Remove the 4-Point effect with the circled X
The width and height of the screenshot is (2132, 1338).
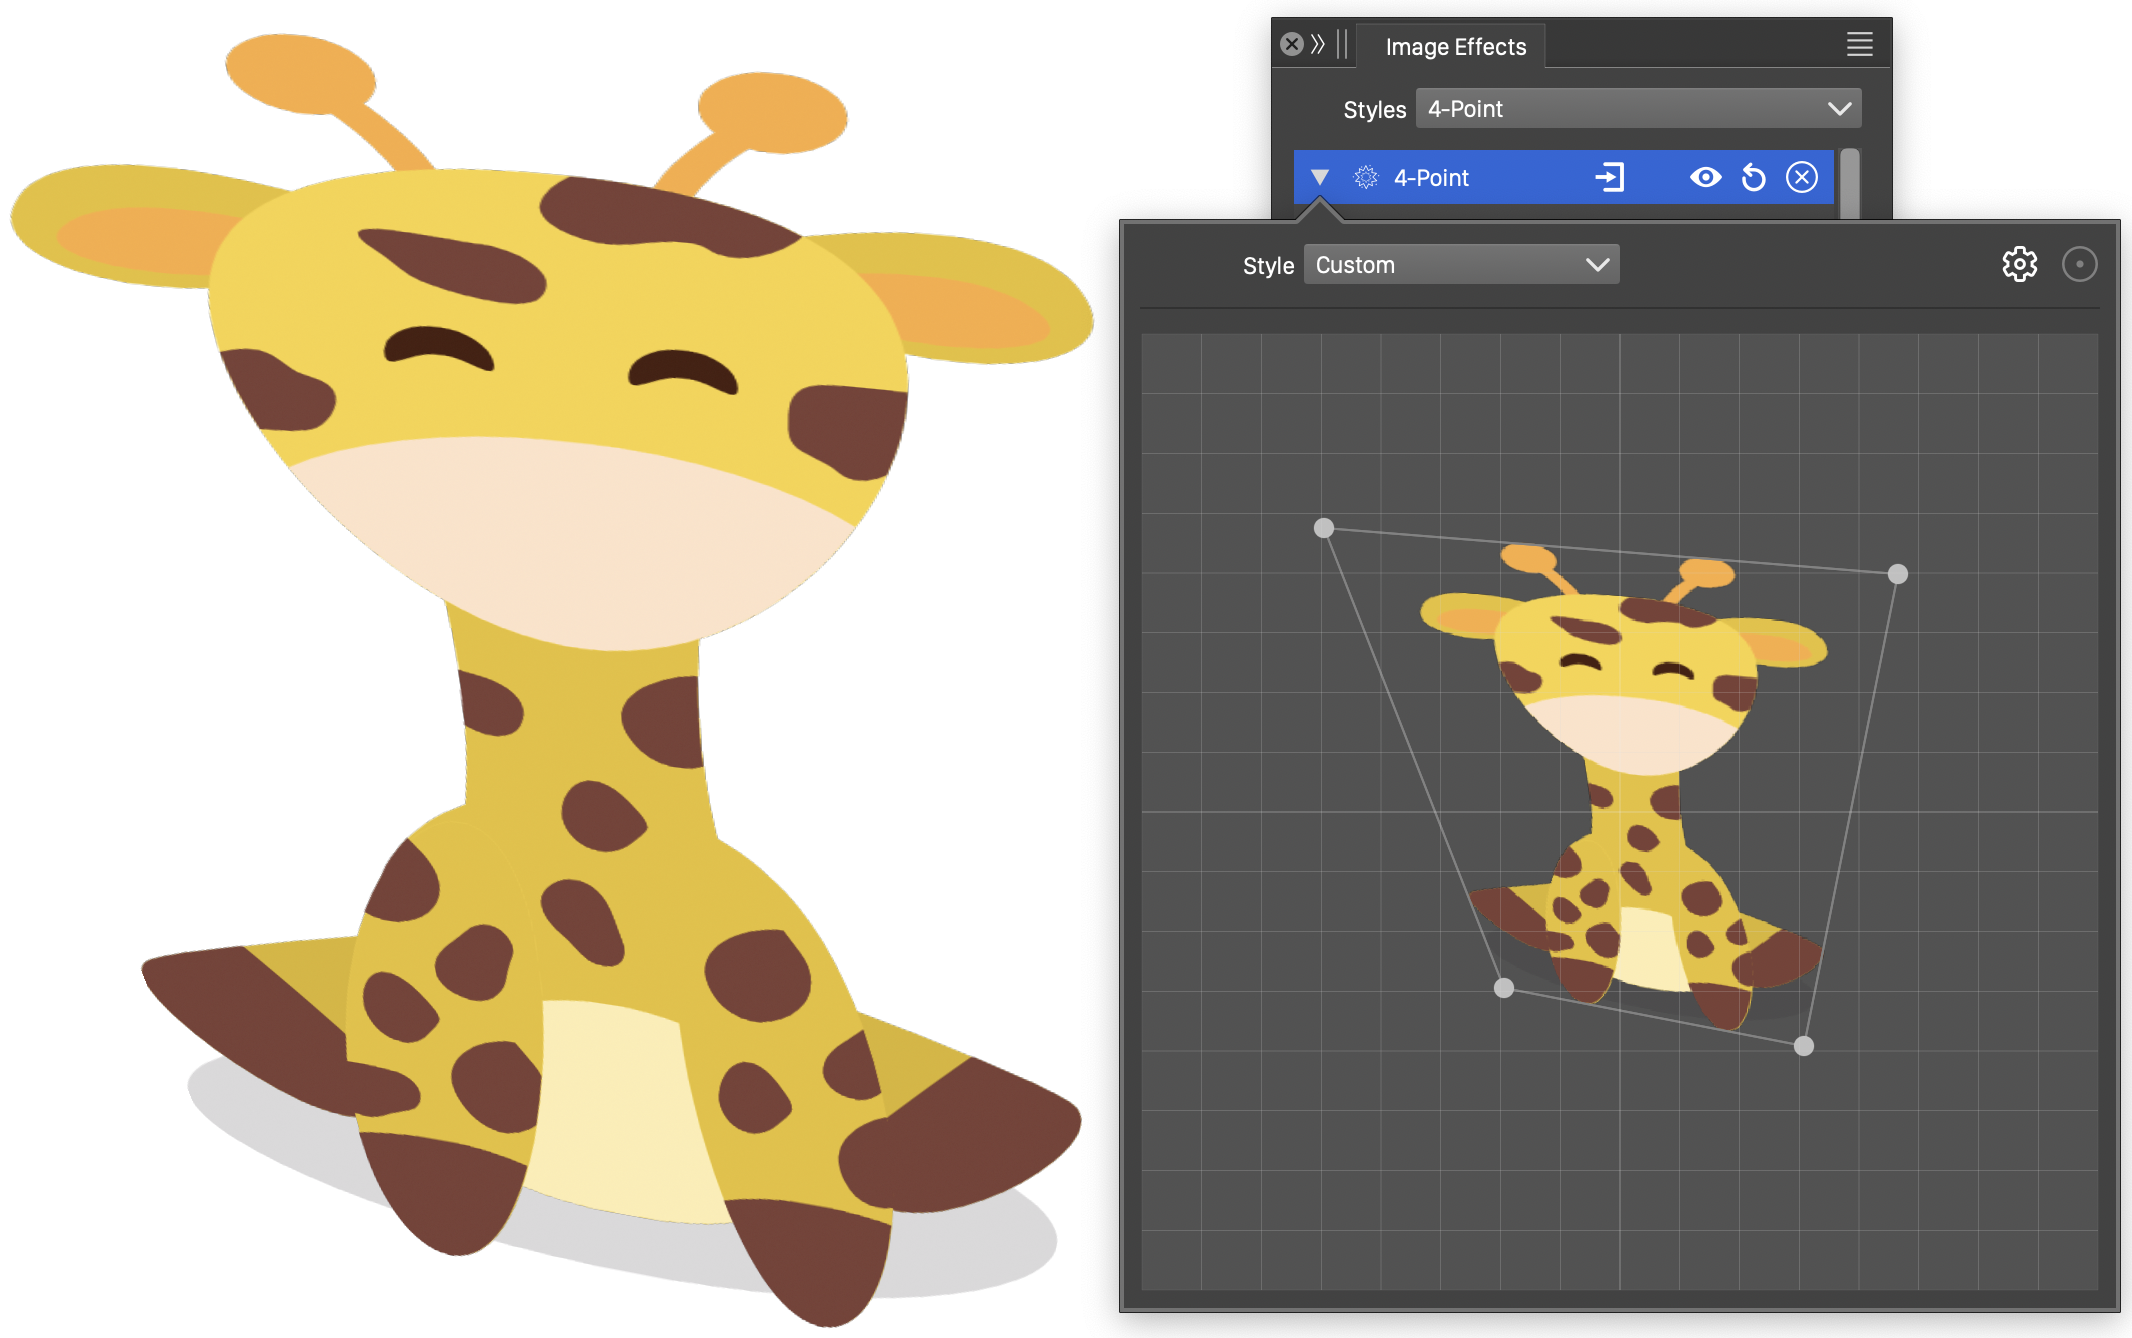[x=1801, y=178]
